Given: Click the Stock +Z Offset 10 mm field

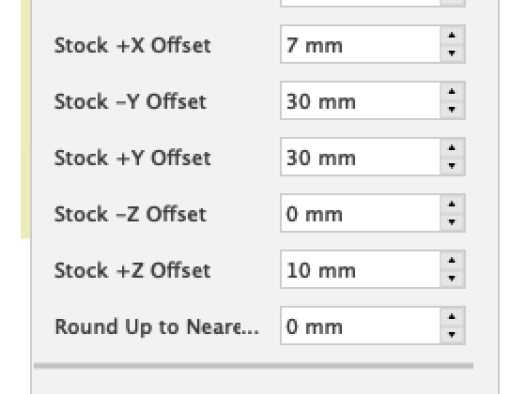Looking at the screenshot, I should [360, 270].
